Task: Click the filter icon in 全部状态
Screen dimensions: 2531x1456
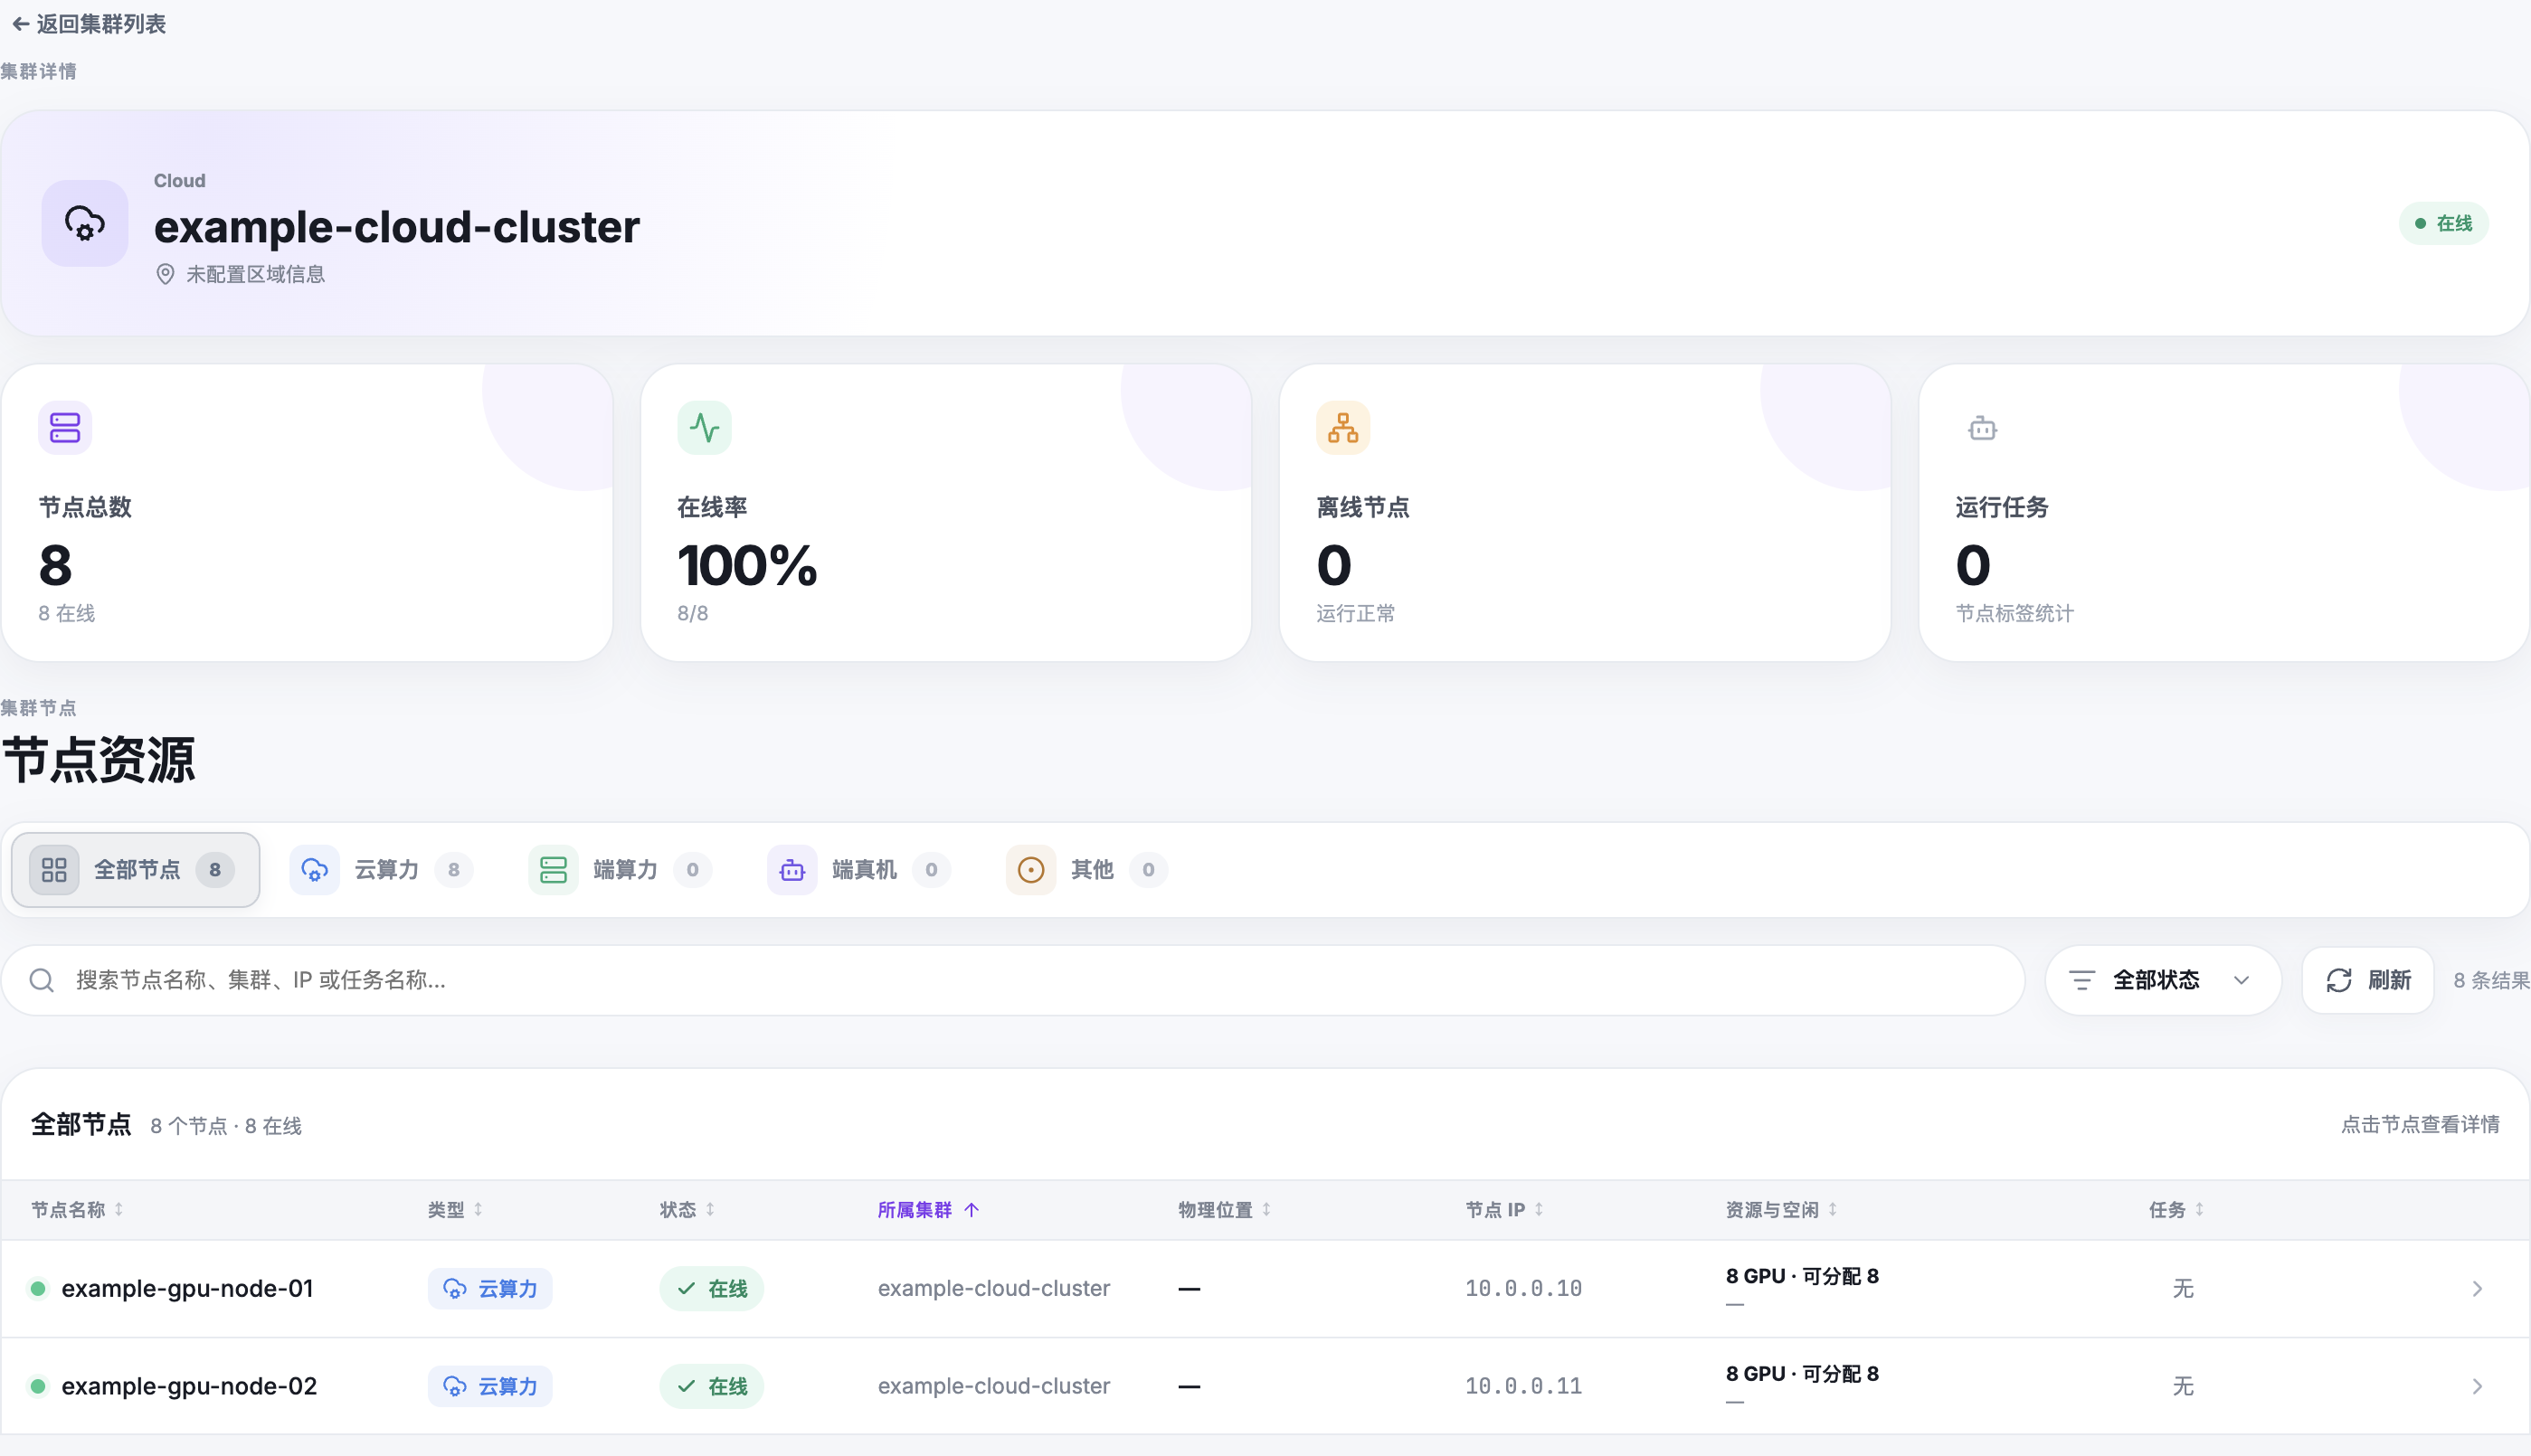Action: [2082, 980]
